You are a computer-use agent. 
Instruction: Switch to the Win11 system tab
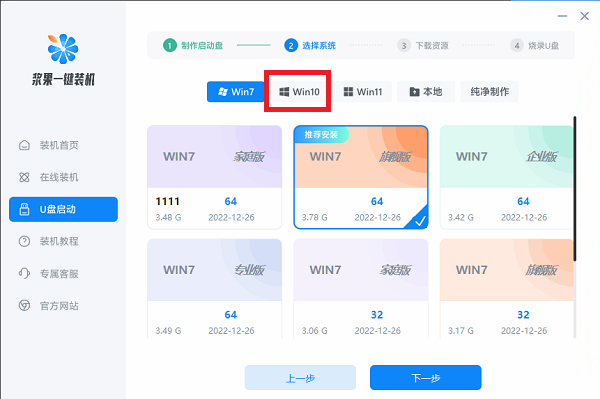click(363, 92)
